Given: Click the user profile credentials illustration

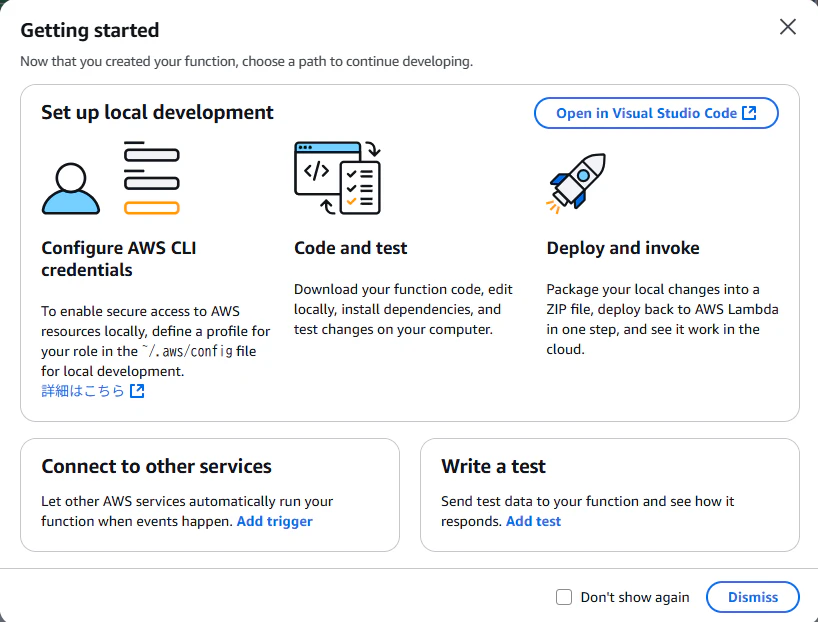Looking at the screenshot, I should click(x=111, y=178).
